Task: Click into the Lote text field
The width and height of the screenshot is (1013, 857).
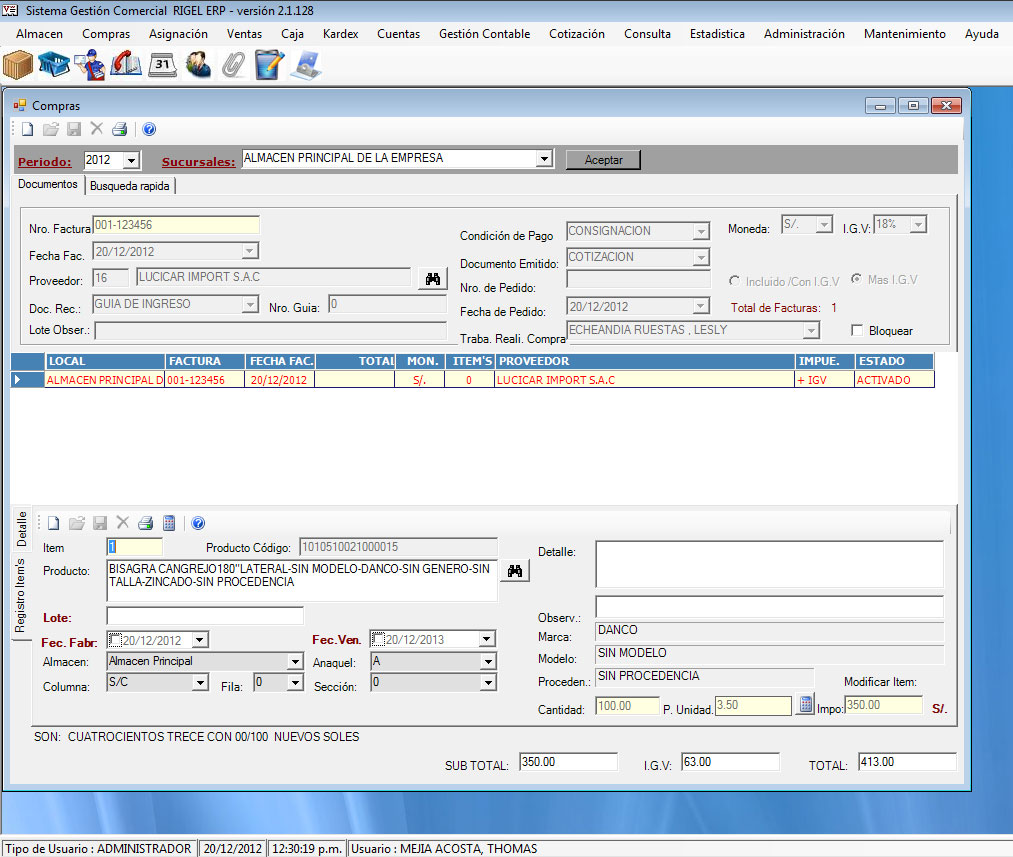Action: 204,616
